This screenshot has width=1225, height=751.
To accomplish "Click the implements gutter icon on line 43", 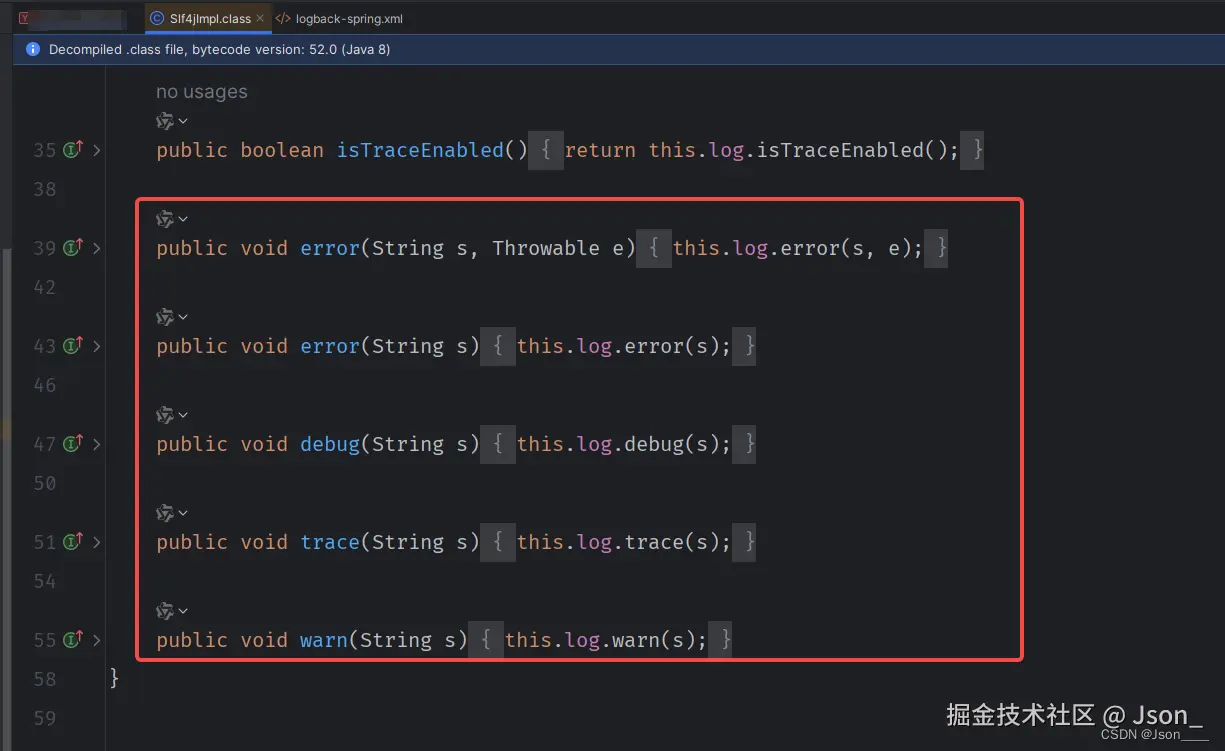I will pyautogui.click(x=72, y=346).
